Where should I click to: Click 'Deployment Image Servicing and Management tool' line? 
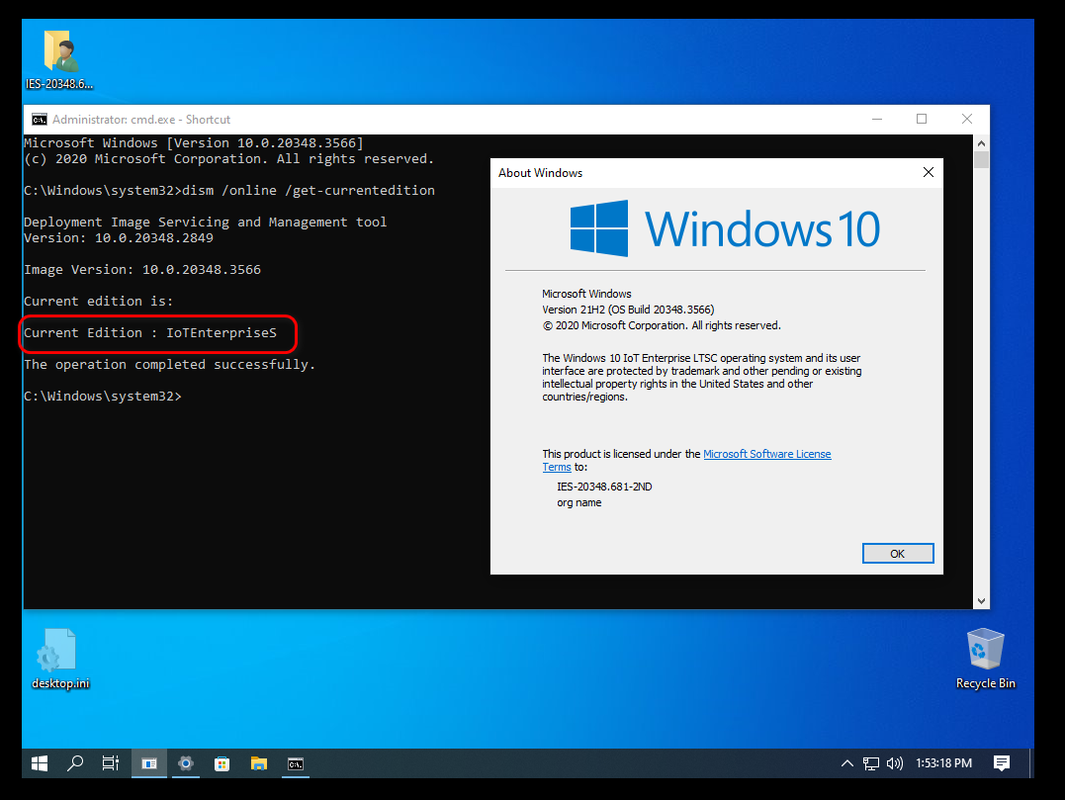[205, 222]
